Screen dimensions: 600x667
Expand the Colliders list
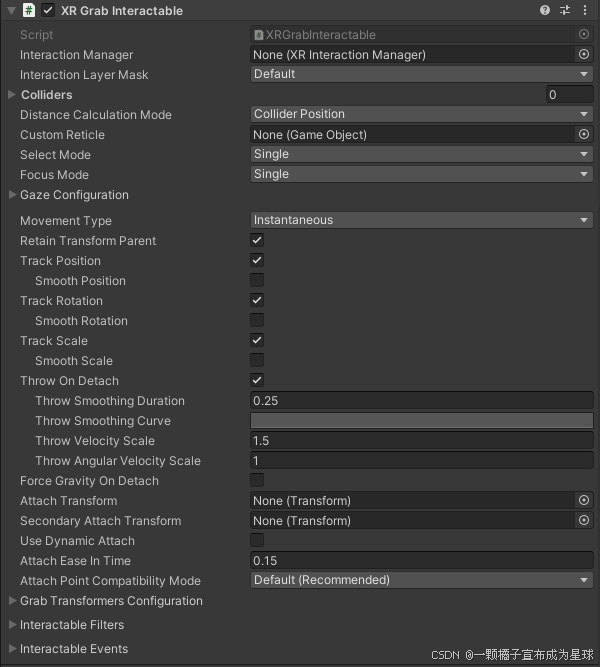12,94
